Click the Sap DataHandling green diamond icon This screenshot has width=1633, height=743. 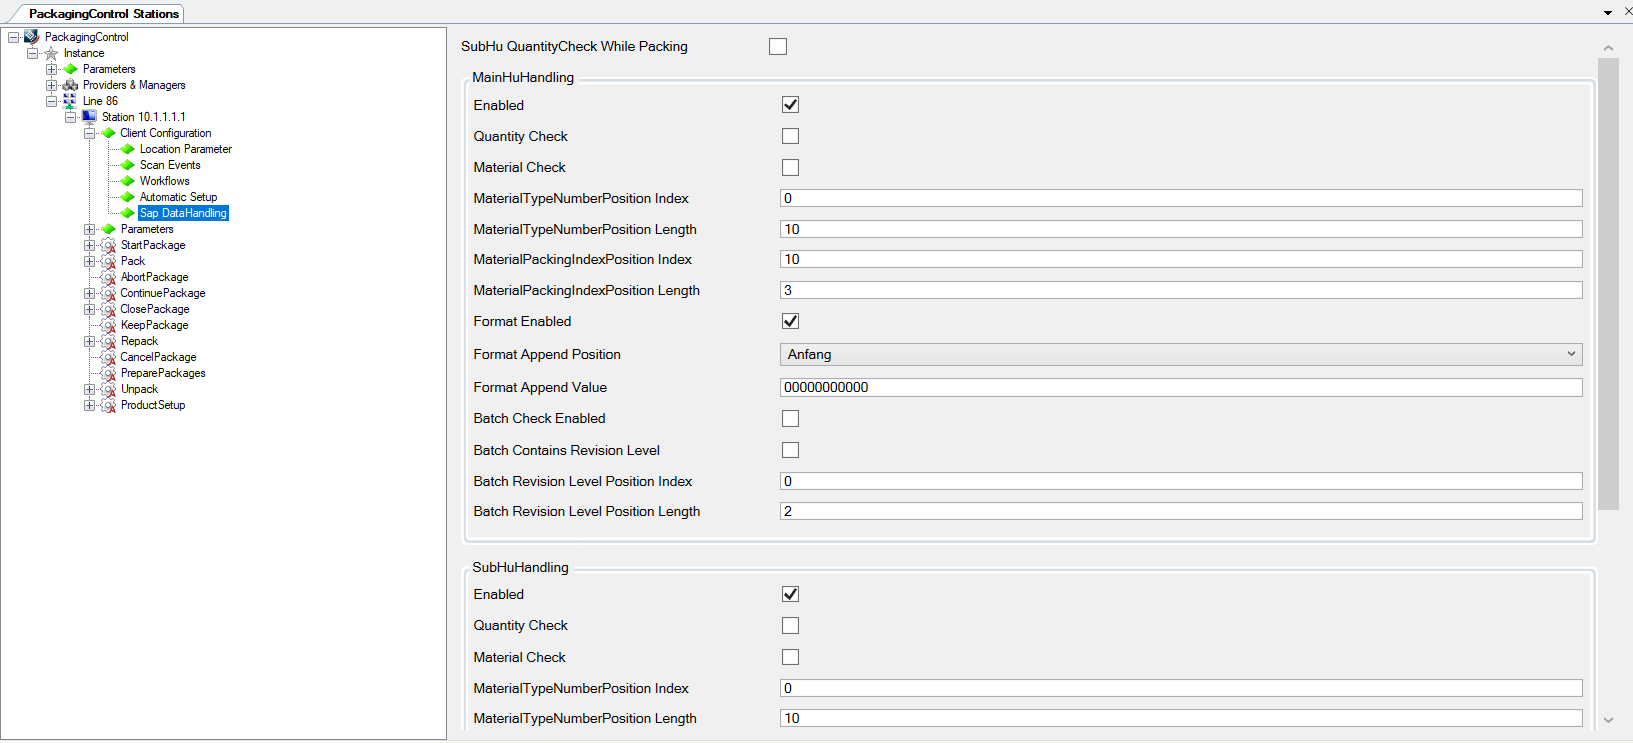(128, 213)
